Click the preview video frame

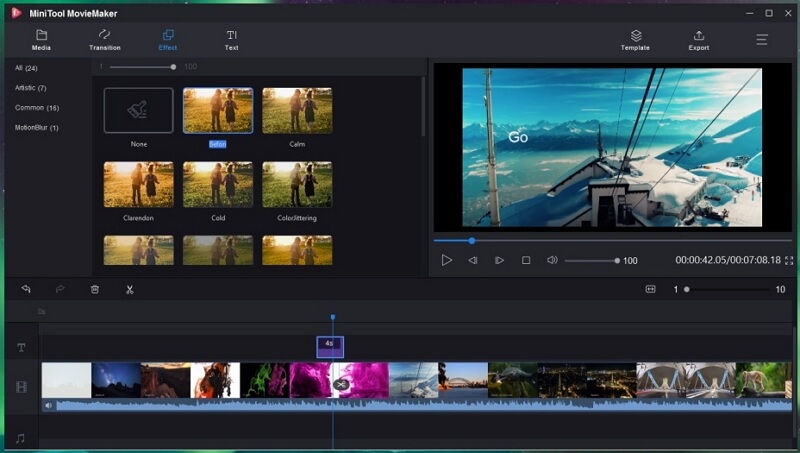[612, 147]
